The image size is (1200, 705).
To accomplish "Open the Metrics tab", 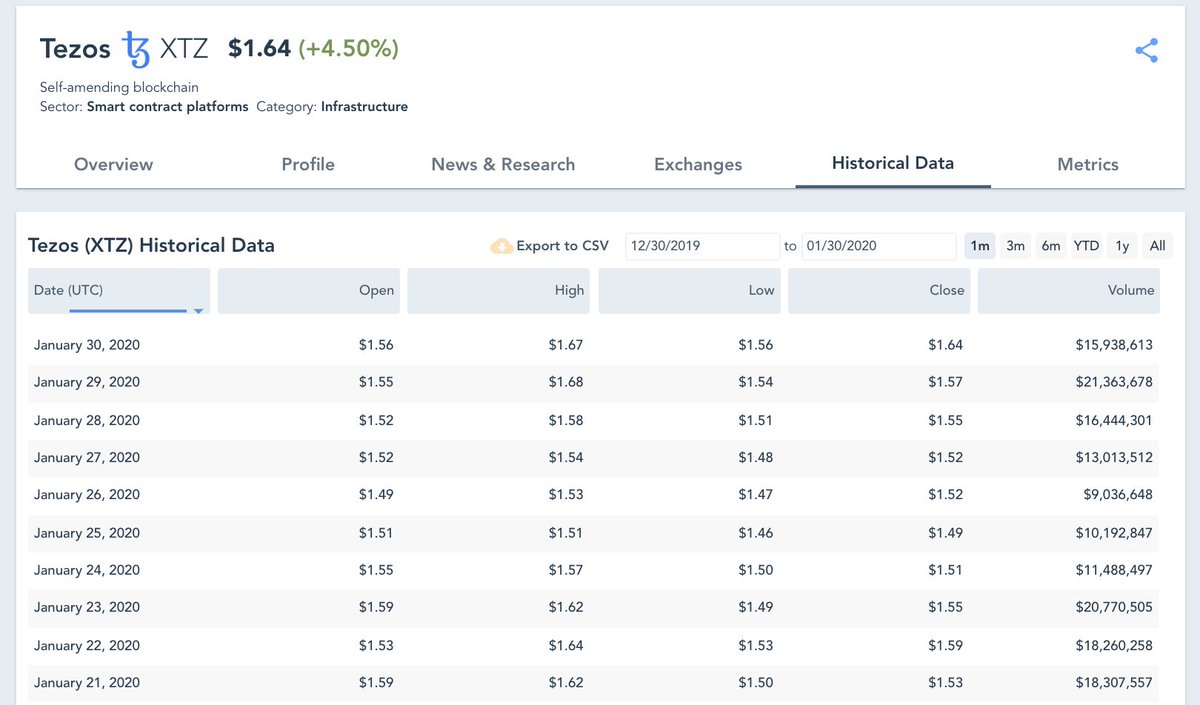I will point(1088,164).
